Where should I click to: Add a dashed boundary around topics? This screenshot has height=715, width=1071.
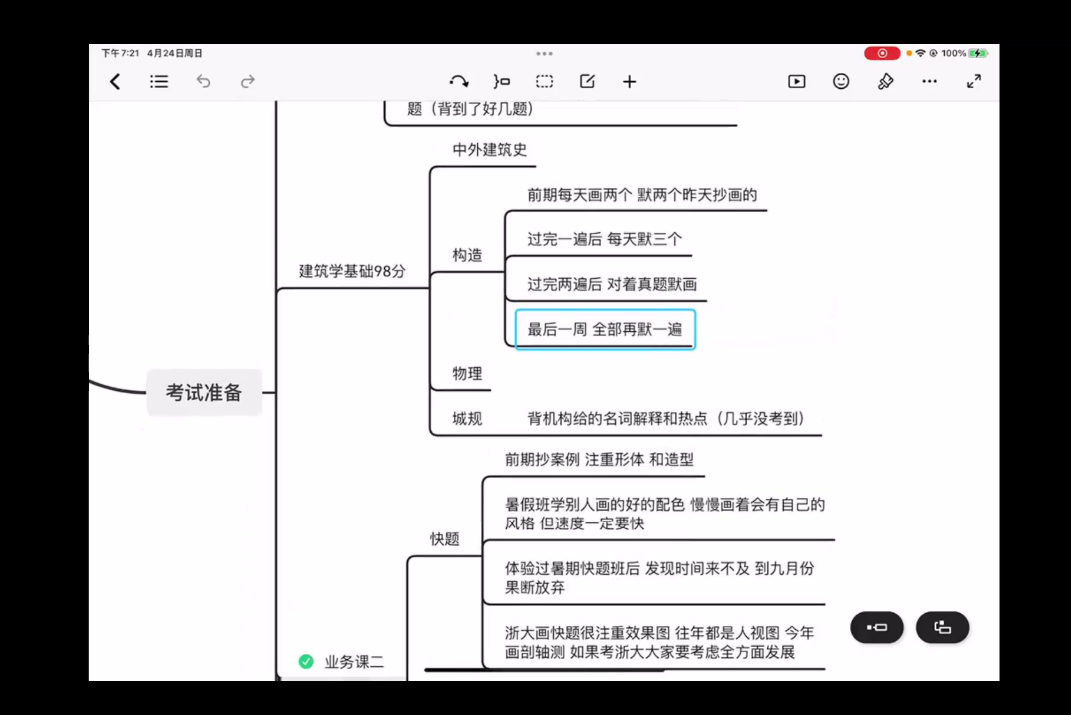tap(544, 82)
